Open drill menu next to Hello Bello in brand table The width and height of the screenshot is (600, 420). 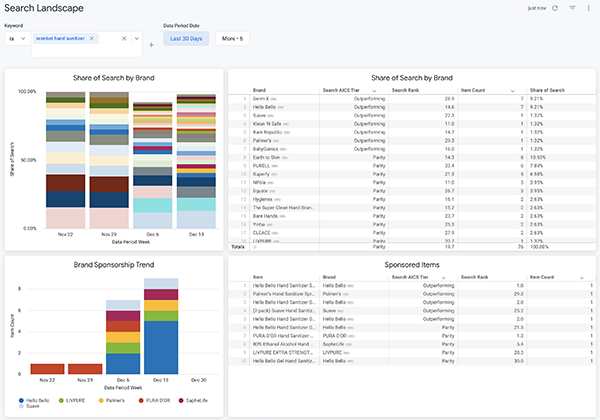[280, 107]
